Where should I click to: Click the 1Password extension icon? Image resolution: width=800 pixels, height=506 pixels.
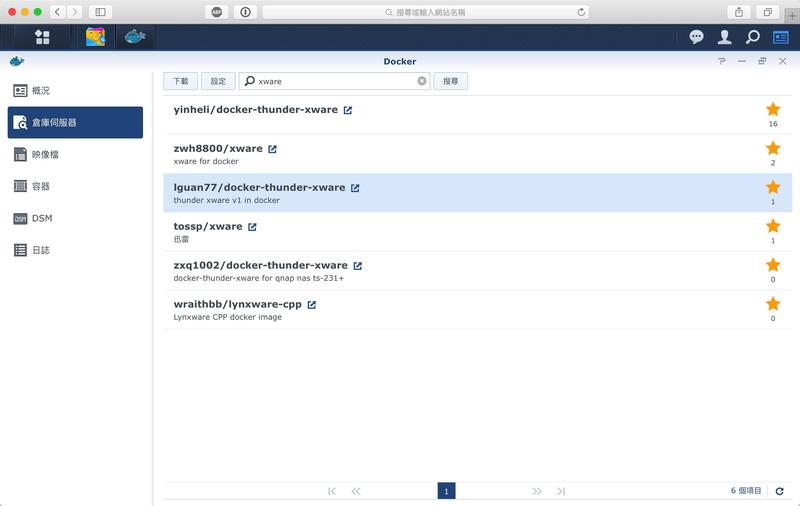[245, 12]
